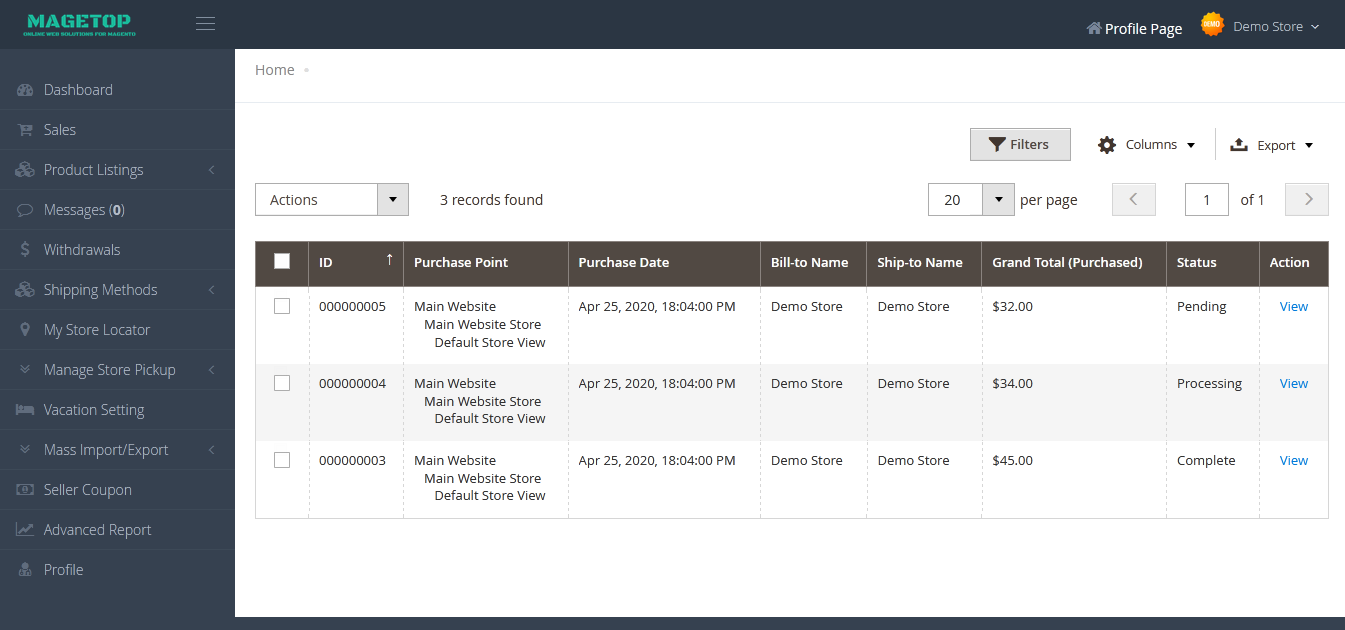Screen dimensions: 1345x630
Task: Open the Export dropdown menu
Action: [1271, 145]
